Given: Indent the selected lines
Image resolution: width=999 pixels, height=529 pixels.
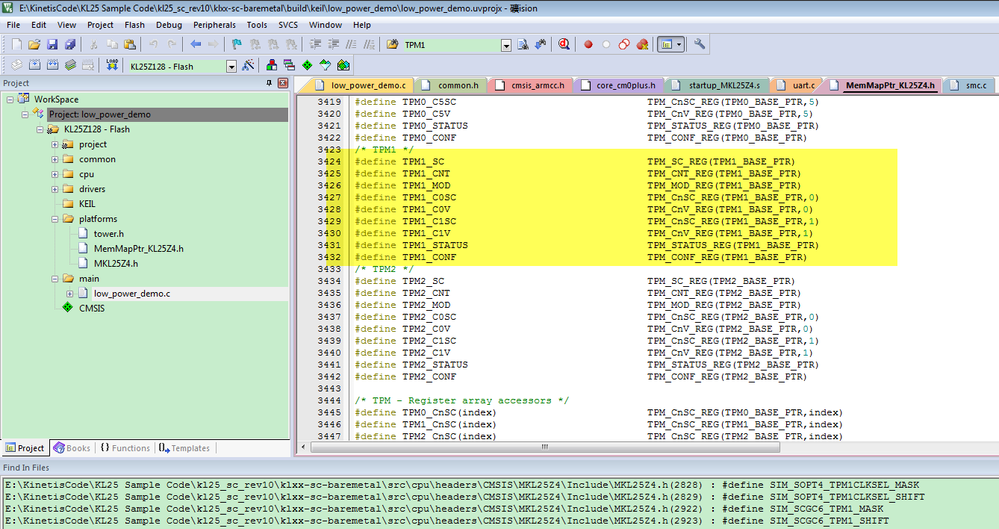Looking at the screenshot, I should pos(315,45).
